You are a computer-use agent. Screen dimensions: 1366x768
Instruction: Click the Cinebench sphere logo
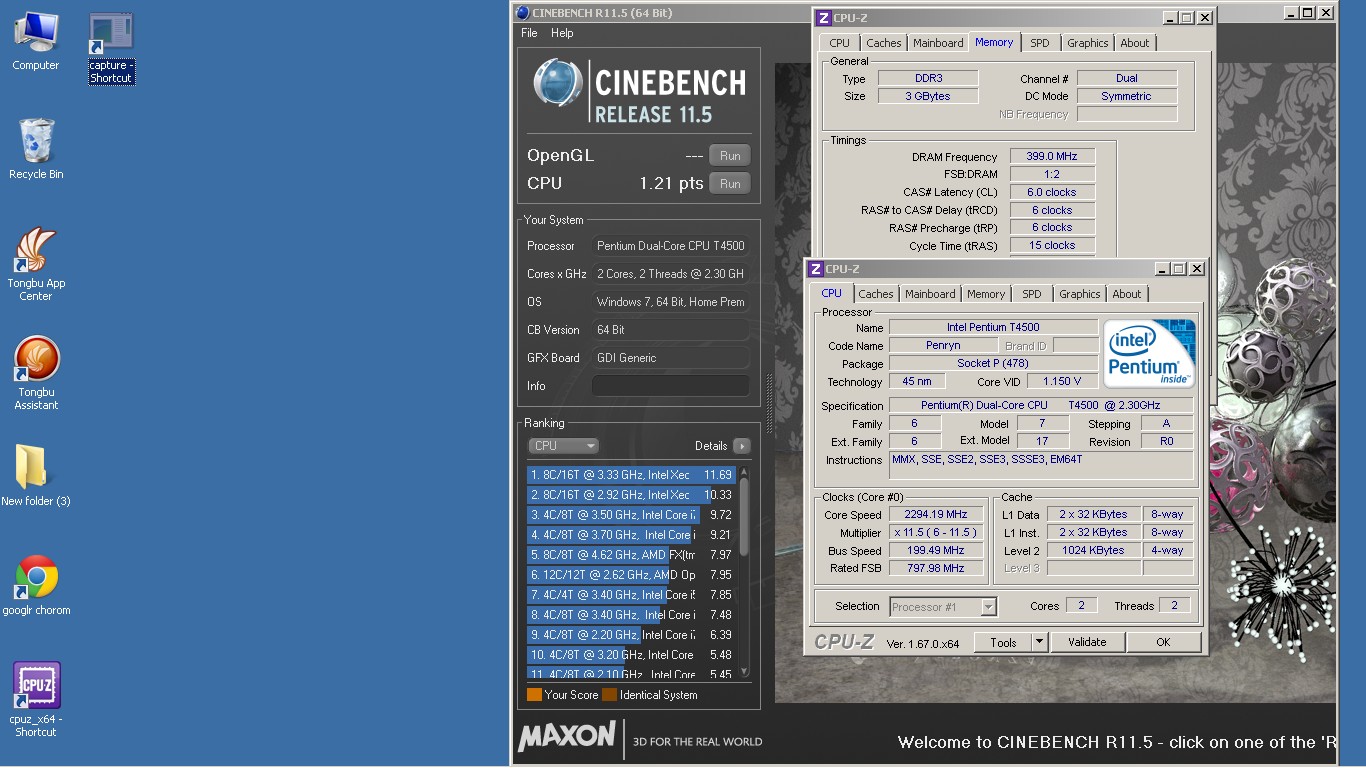coord(558,83)
